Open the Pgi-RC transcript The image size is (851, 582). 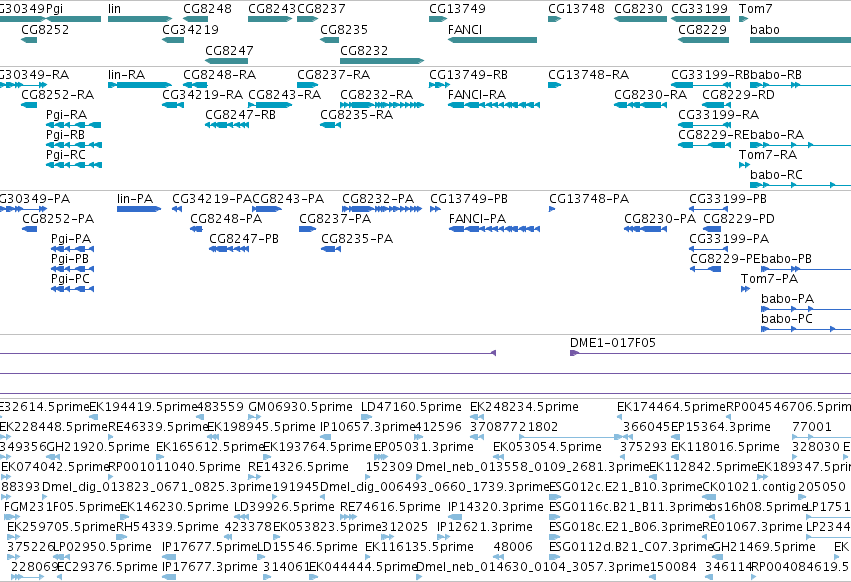[74, 165]
